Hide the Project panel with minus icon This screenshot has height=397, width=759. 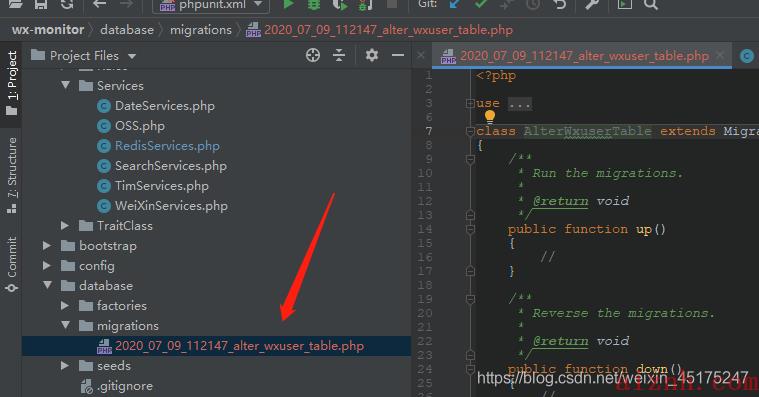pyautogui.click(x=398, y=55)
